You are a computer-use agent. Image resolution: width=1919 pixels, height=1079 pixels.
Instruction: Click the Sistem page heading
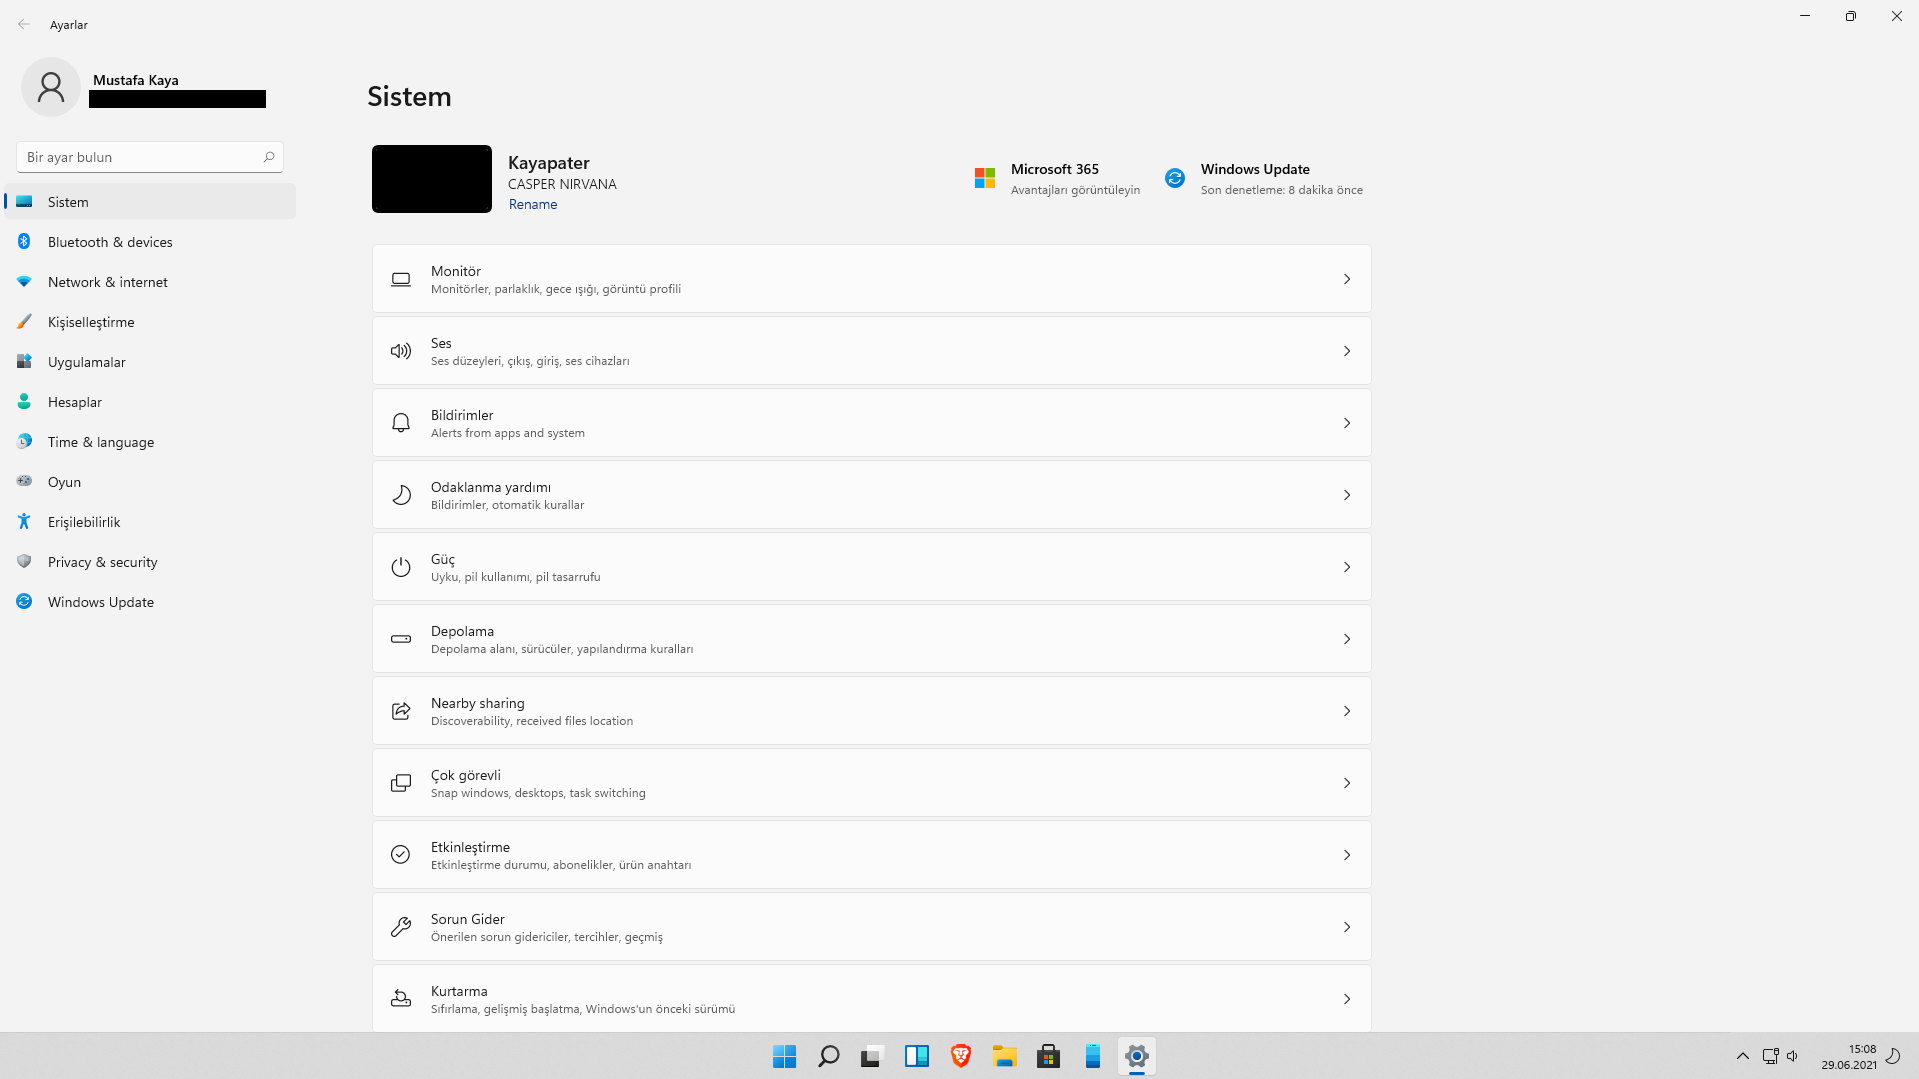409,96
